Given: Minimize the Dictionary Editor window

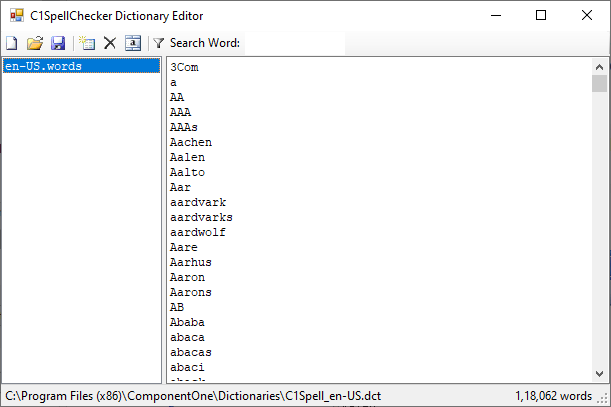Looking at the screenshot, I should (496, 16).
